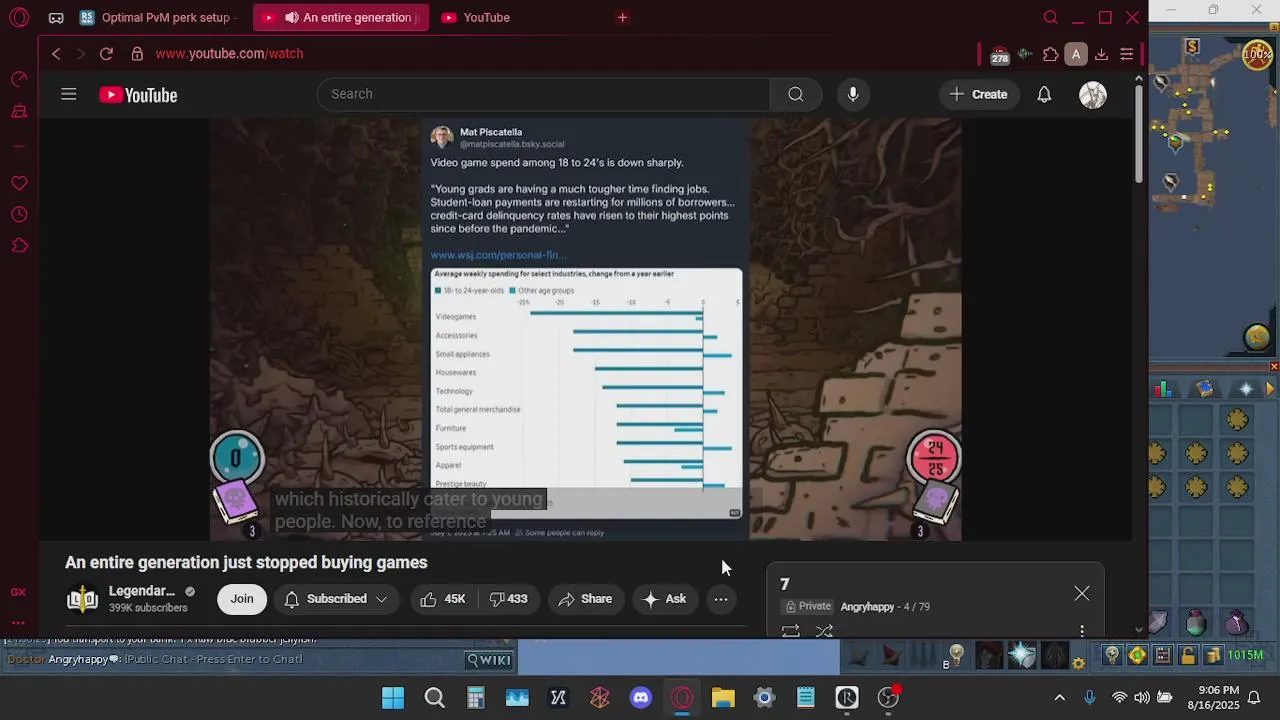Open Windows taskbar search
The height and width of the screenshot is (720, 1280).
(x=434, y=698)
